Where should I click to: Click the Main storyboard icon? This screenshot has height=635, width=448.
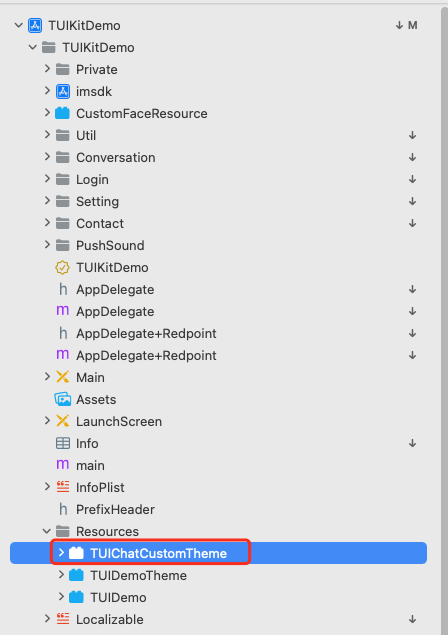62,377
